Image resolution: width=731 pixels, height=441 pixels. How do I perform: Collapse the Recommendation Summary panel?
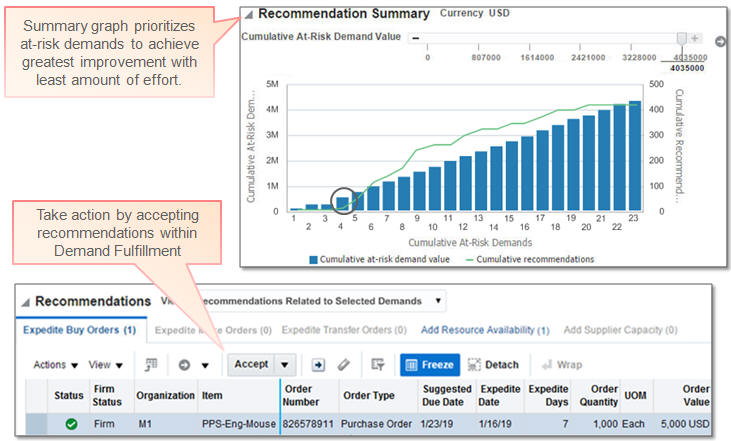[x=249, y=15]
